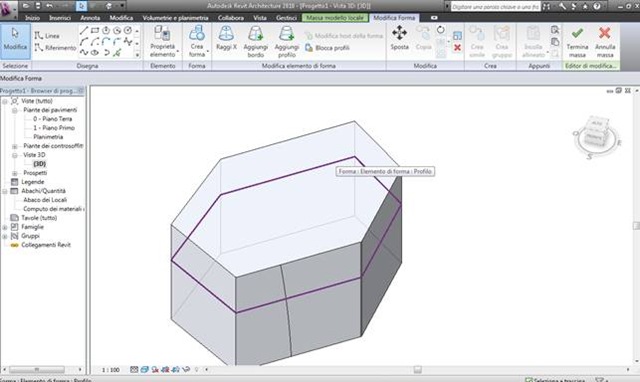Click the red Annulla massa cross
This screenshot has height=382, width=640.
point(604,33)
